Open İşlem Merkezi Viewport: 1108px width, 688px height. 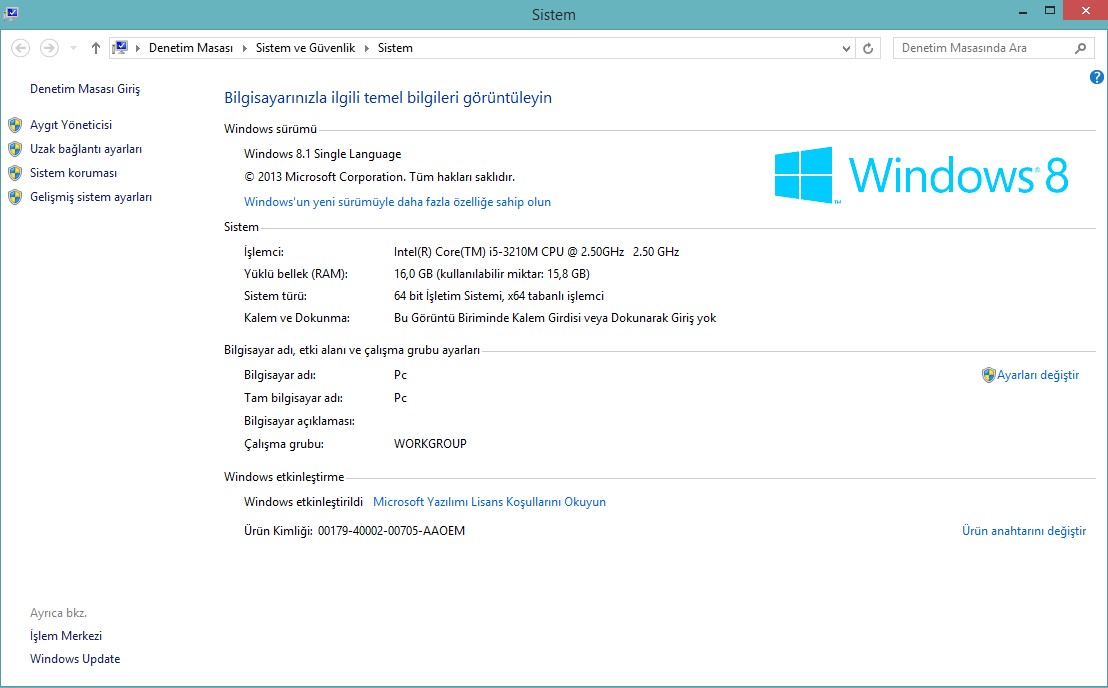click(66, 636)
